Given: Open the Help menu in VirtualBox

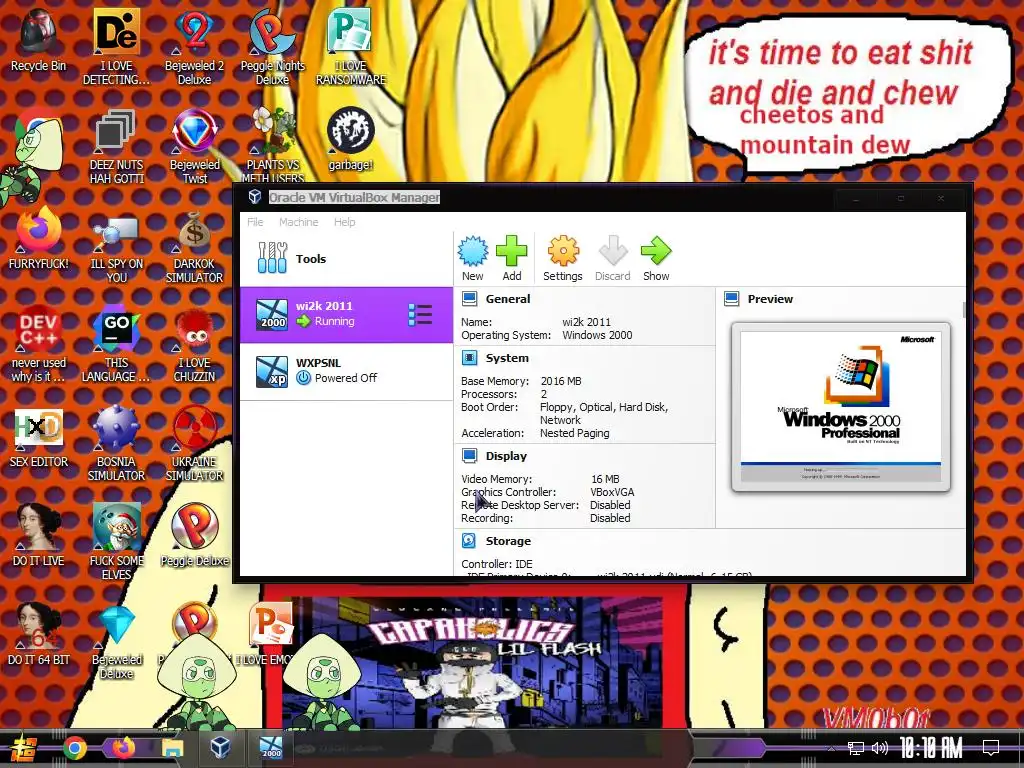Looking at the screenshot, I should [x=344, y=222].
